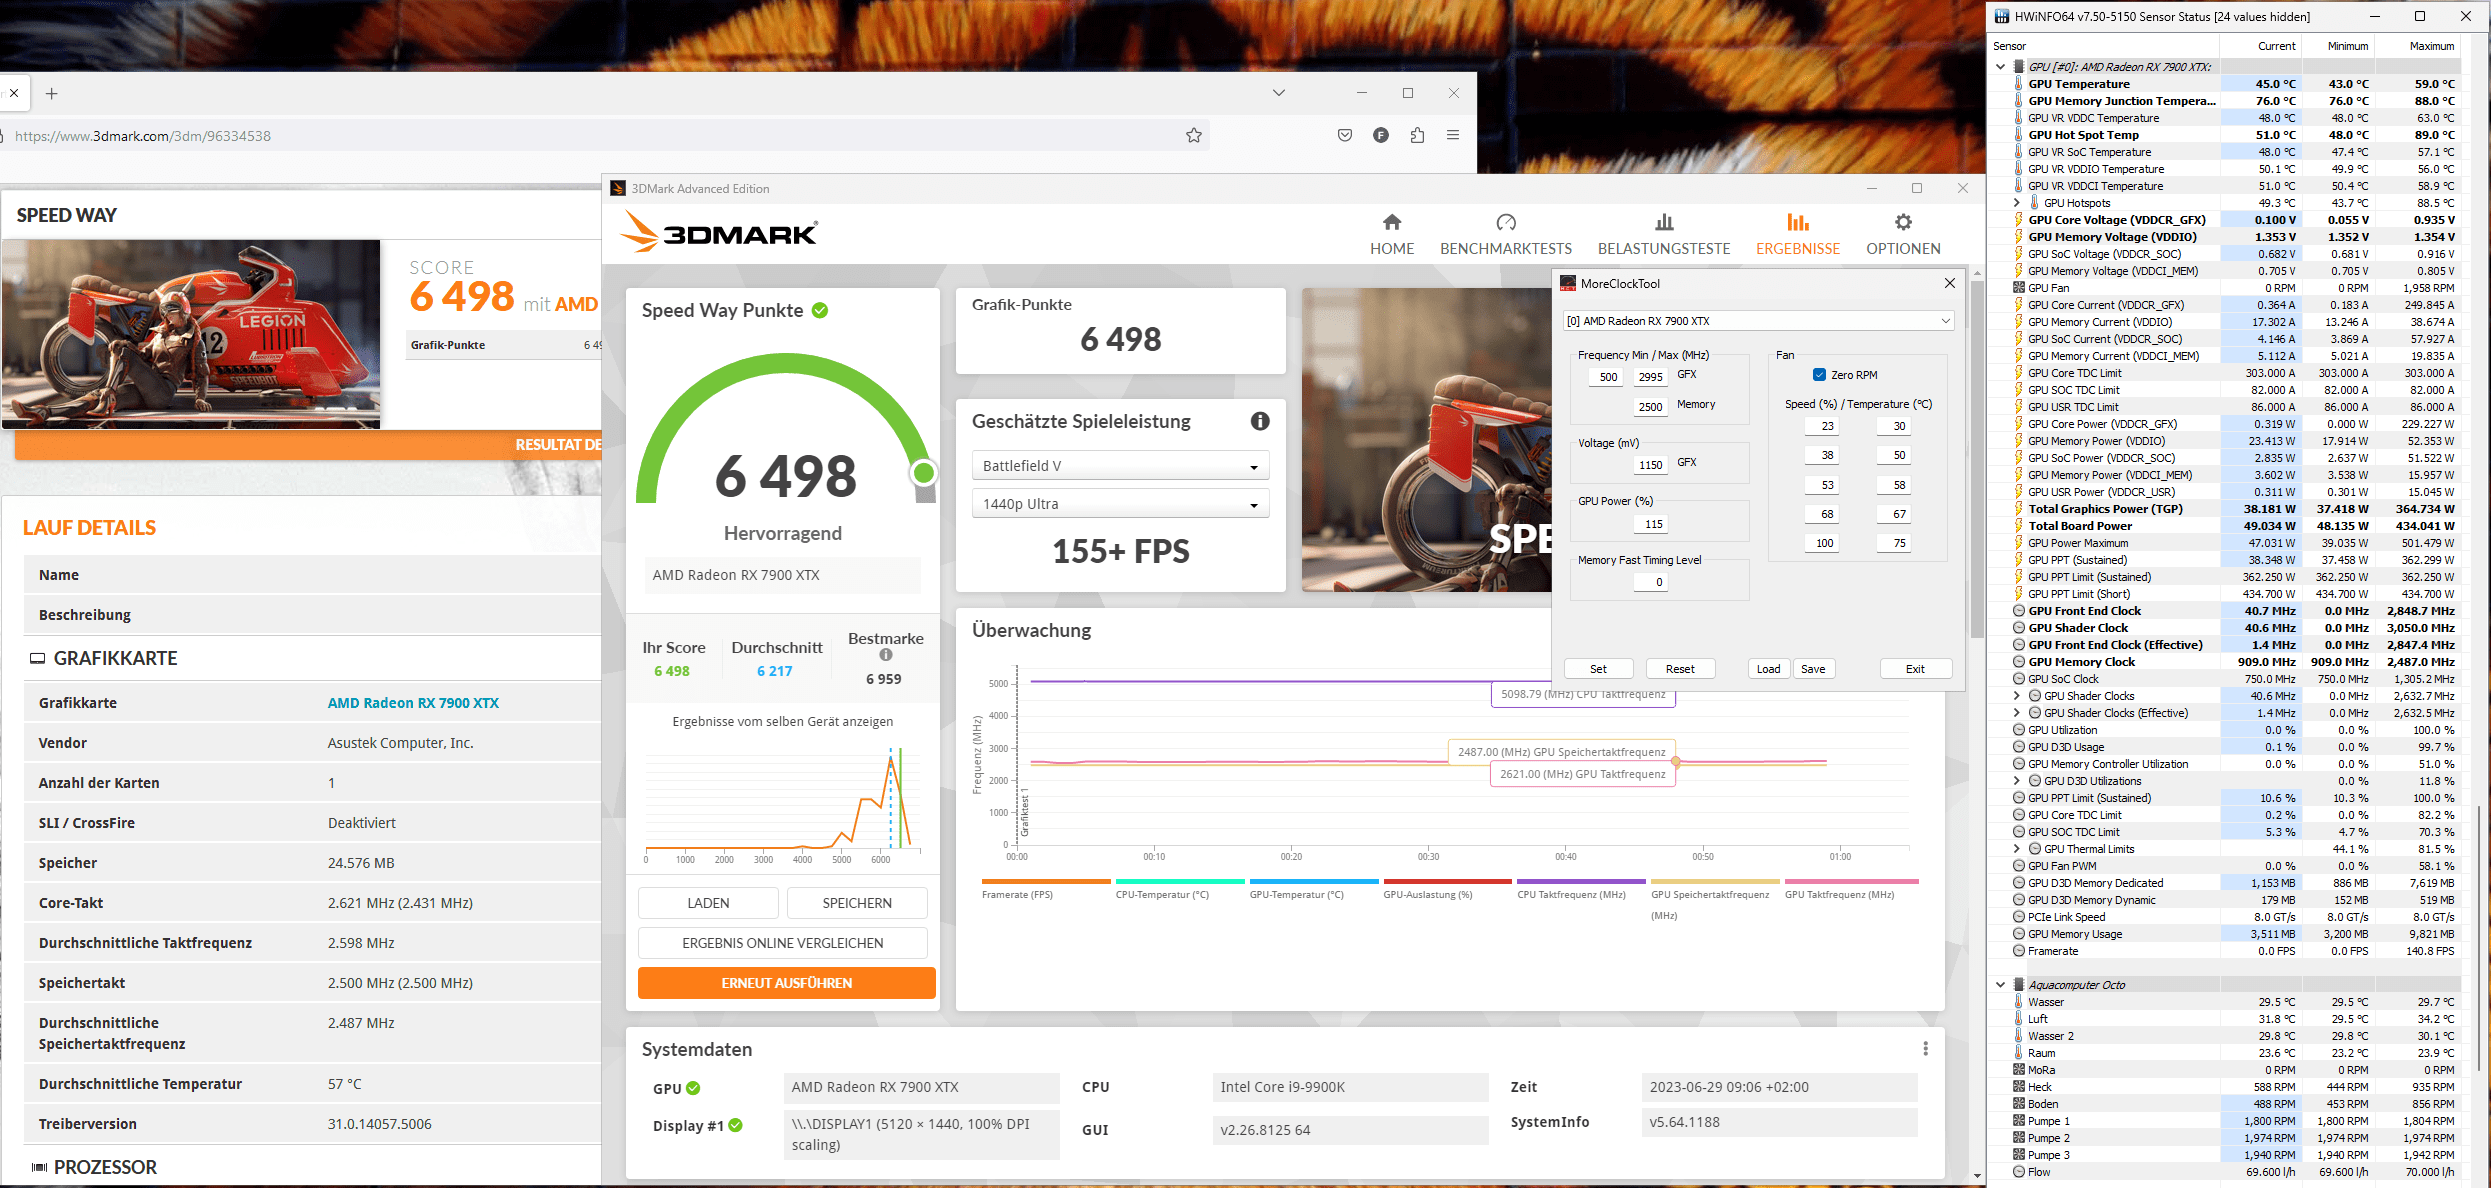Click Ergebnis Online Vergleichen button
The height and width of the screenshot is (1188, 2491).
coord(782,943)
